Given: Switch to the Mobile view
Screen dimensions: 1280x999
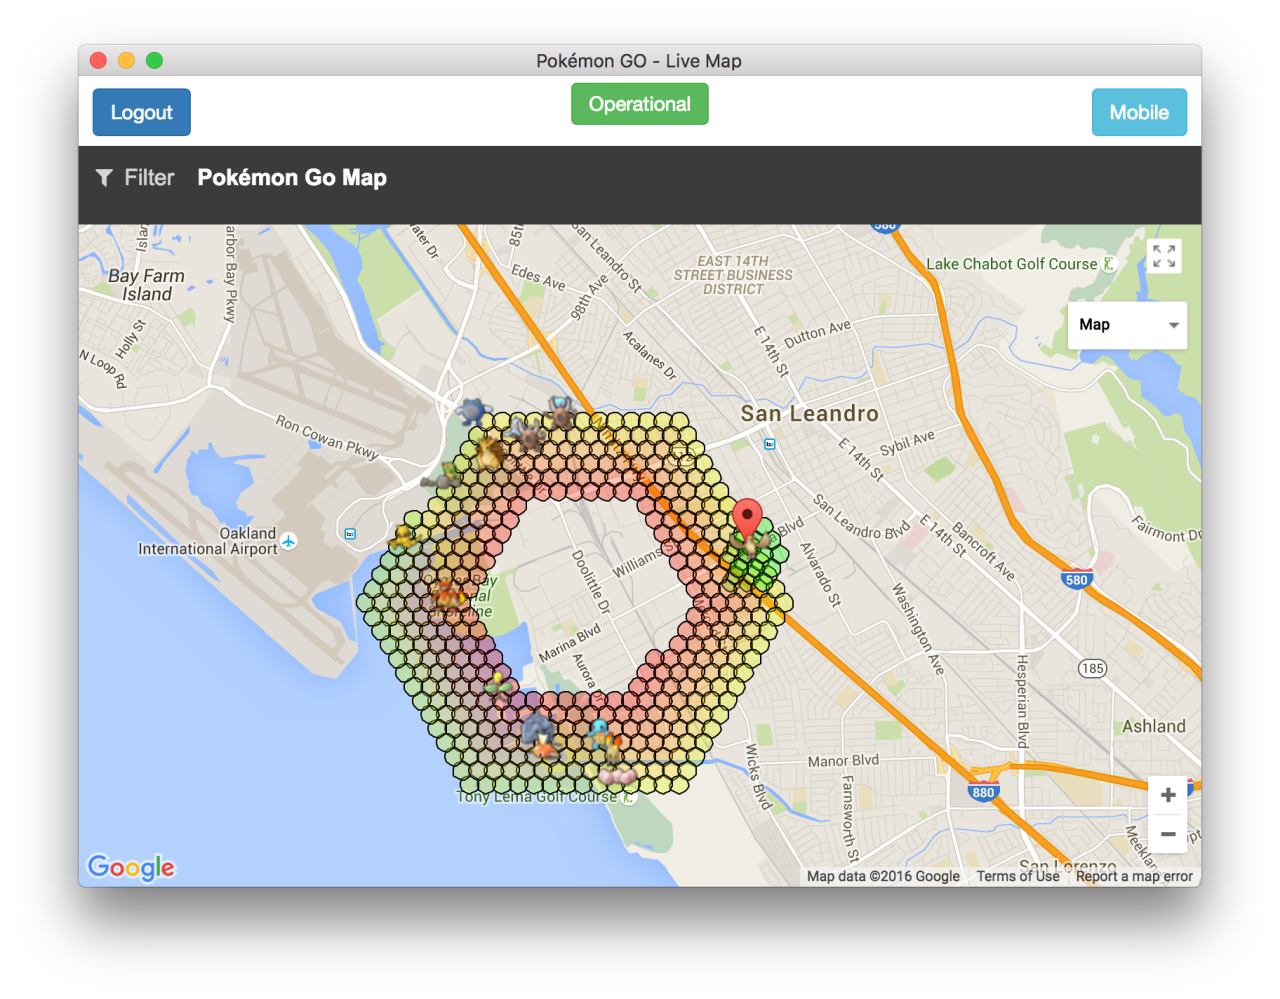Looking at the screenshot, I should coord(1139,112).
